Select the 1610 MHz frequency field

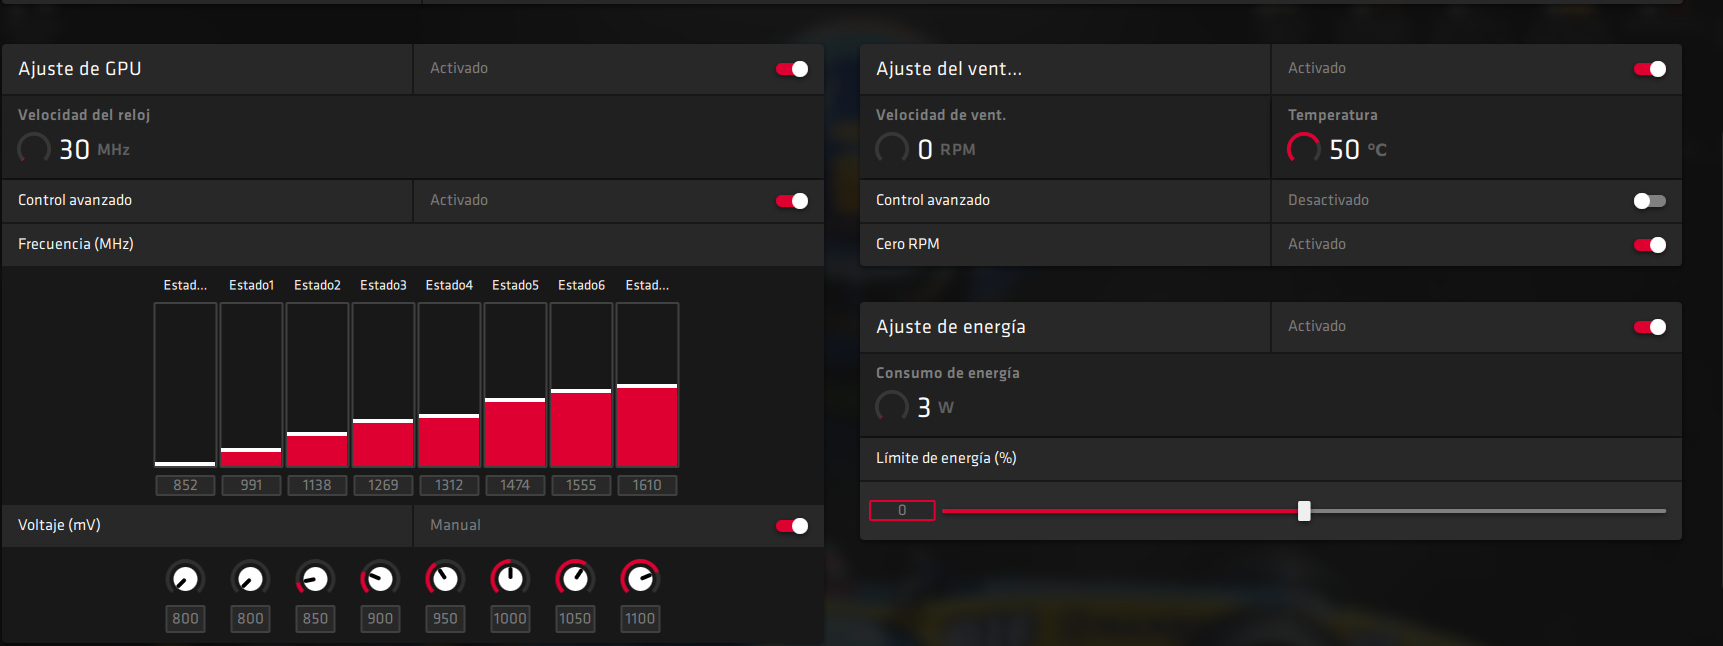tap(647, 485)
